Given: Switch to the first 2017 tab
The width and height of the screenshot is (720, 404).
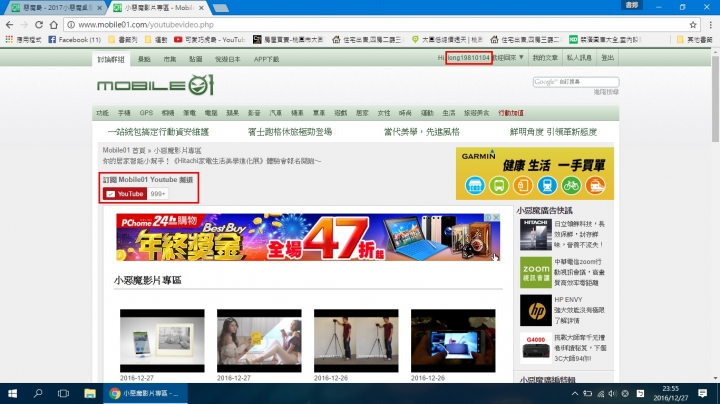Looking at the screenshot, I should (x=53, y=8).
